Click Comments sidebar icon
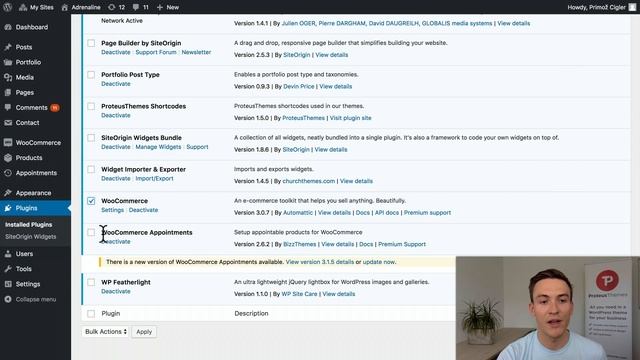 pyautogui.click(x=8, y=108)
